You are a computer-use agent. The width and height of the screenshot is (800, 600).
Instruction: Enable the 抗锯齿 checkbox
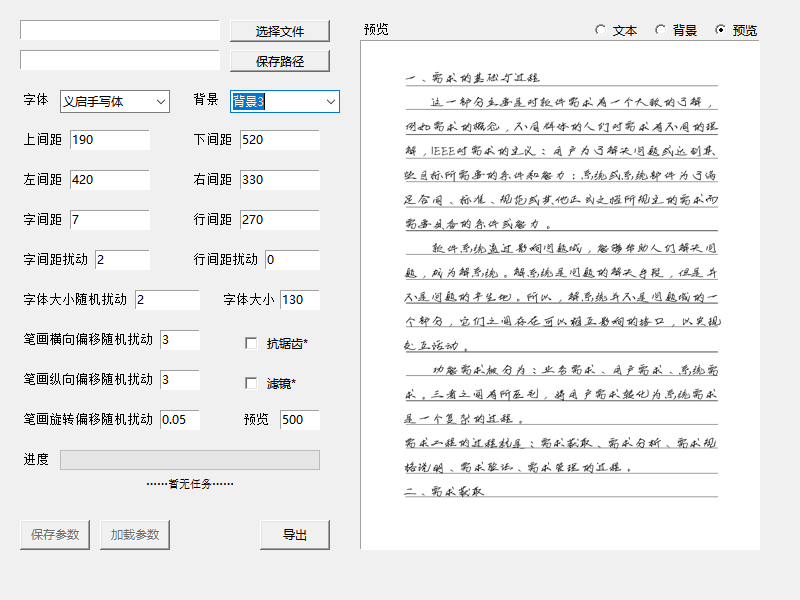pyautogui.click(x=251, y=344)
